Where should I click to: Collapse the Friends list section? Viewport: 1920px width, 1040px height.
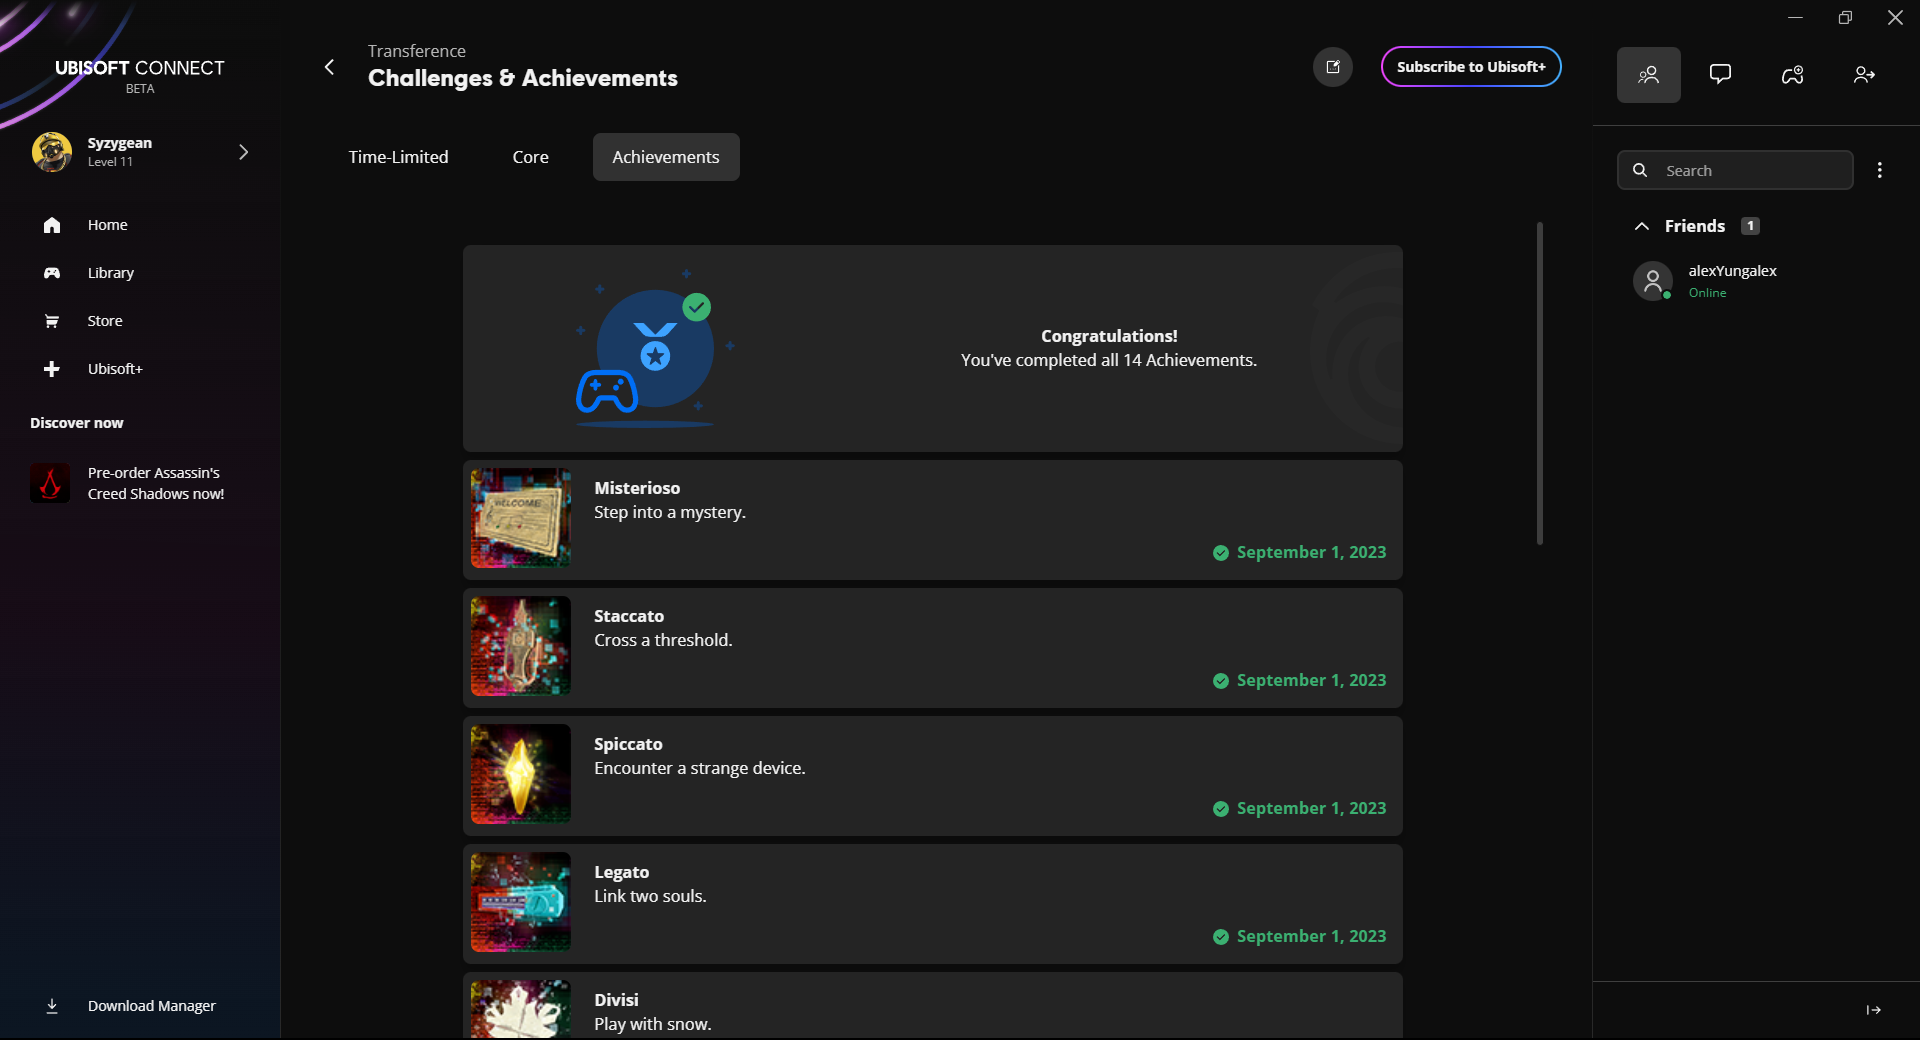tap(1642, 226)
